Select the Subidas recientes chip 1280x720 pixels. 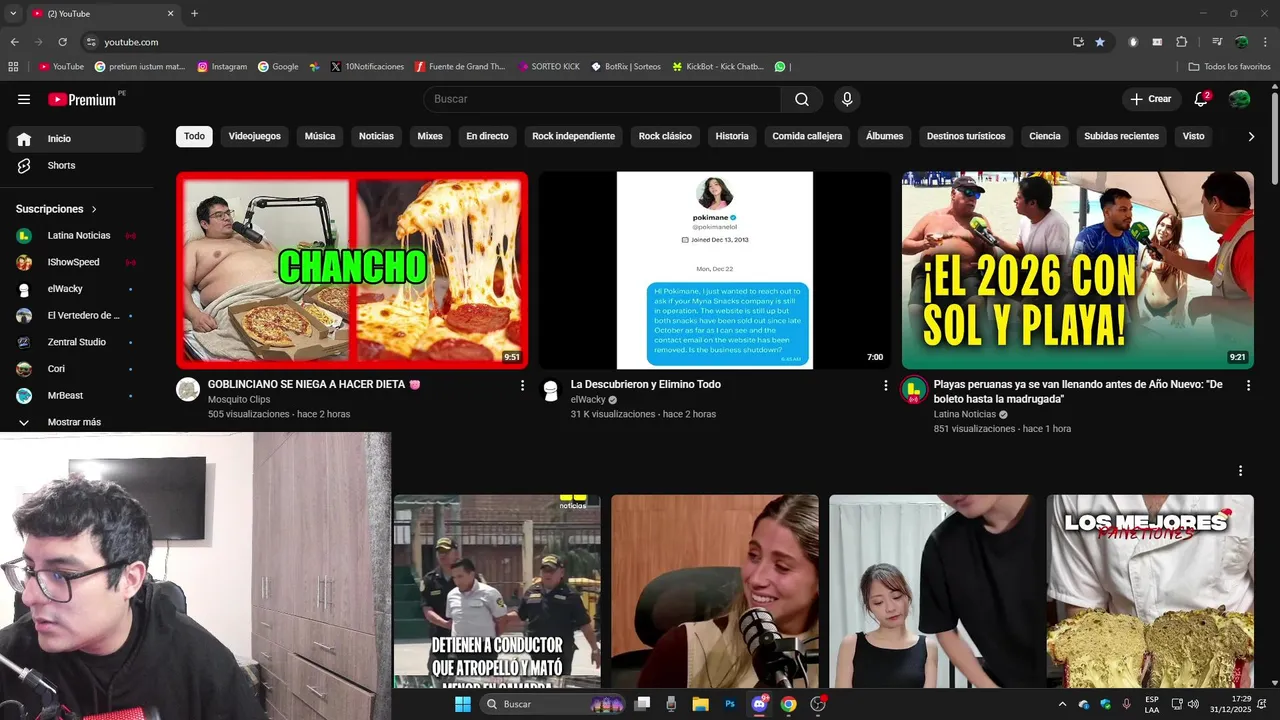coord(1121,136)
